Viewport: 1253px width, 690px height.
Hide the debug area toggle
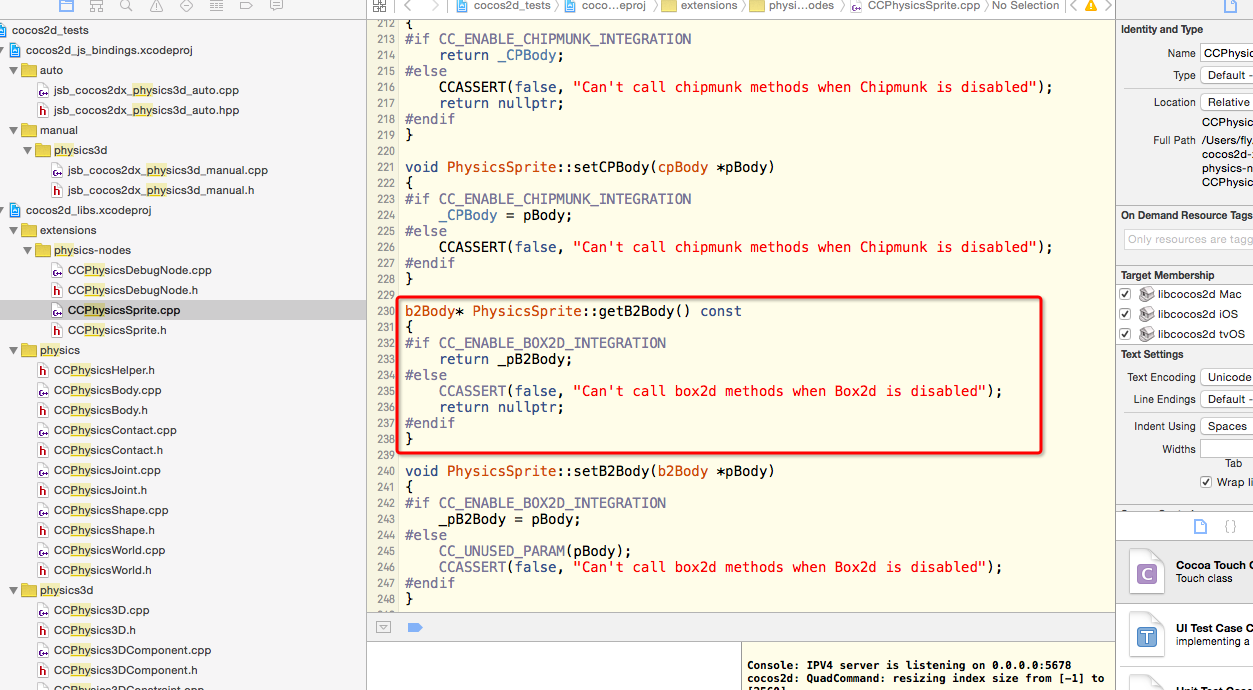383,627
